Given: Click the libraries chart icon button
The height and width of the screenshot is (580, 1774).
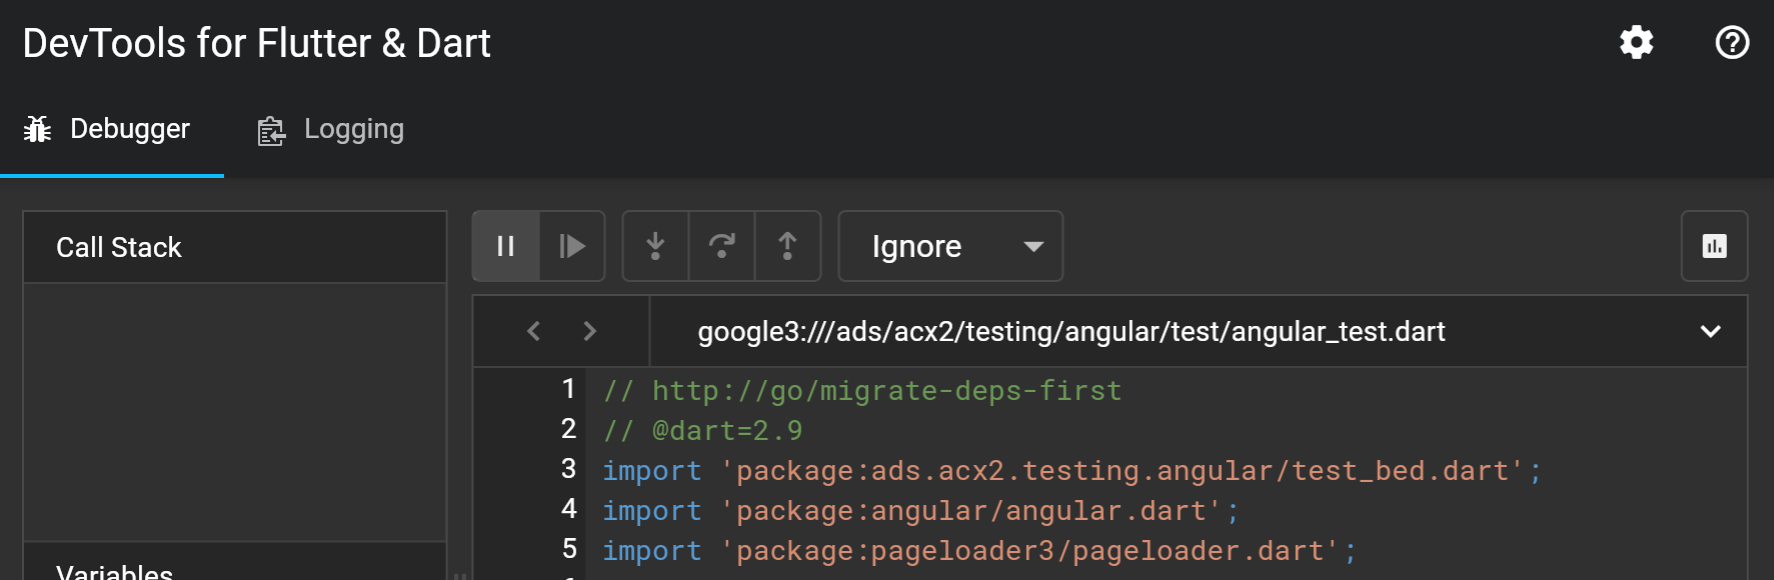Looking at the screenshot, I should point(1714,246).
